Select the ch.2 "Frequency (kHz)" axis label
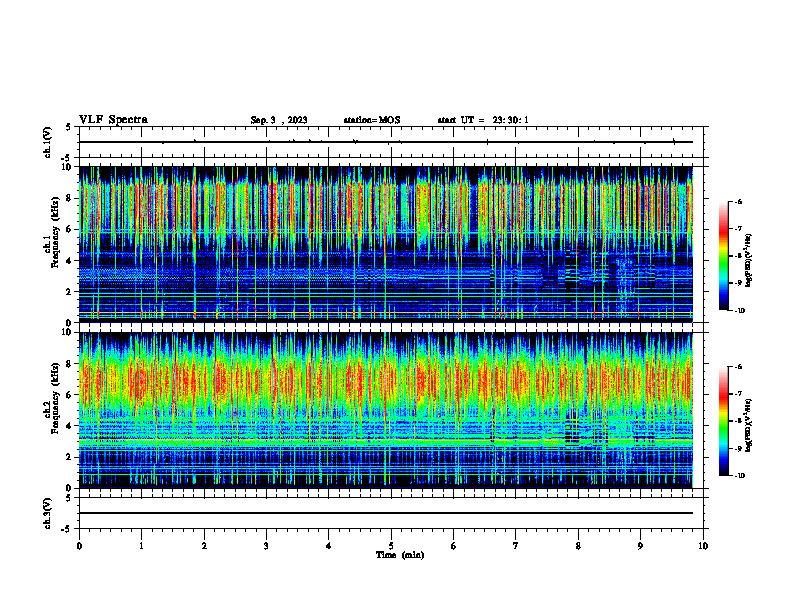 coord(55,398)
